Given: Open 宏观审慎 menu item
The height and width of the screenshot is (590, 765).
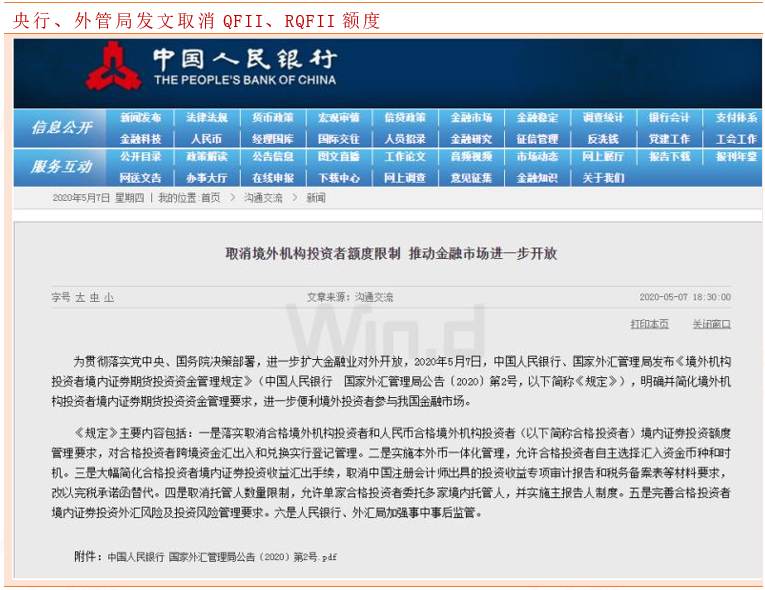Looking at the screenshot, I should point(339,118).
